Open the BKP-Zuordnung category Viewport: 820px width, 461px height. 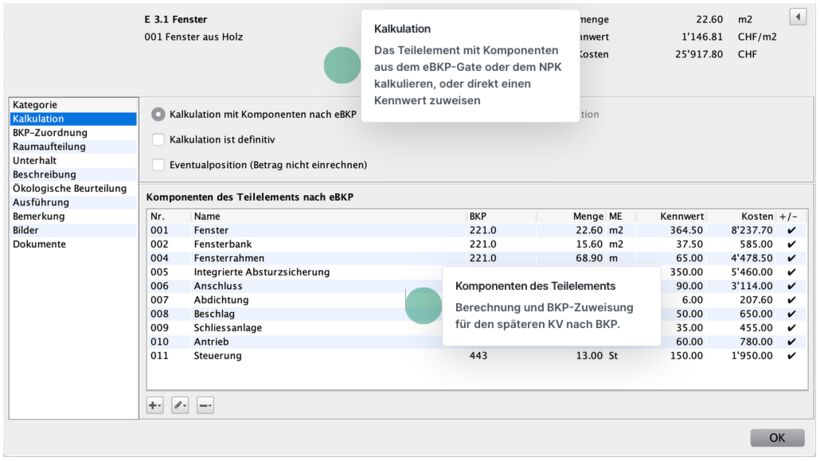pos(50,133)
